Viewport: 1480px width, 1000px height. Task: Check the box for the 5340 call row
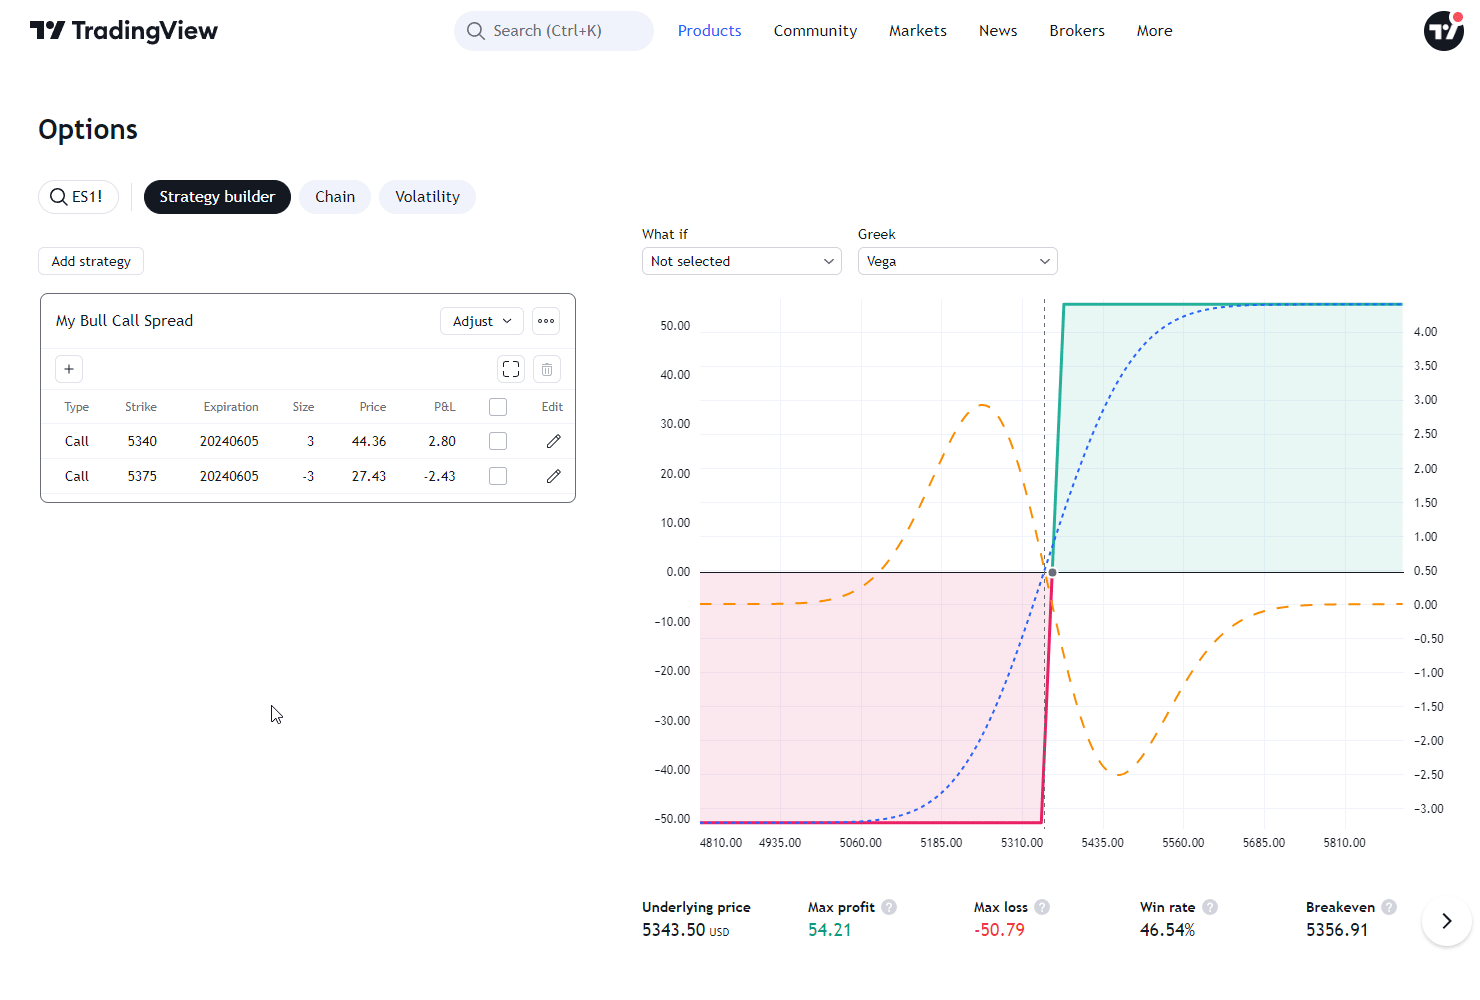point(498,441)
